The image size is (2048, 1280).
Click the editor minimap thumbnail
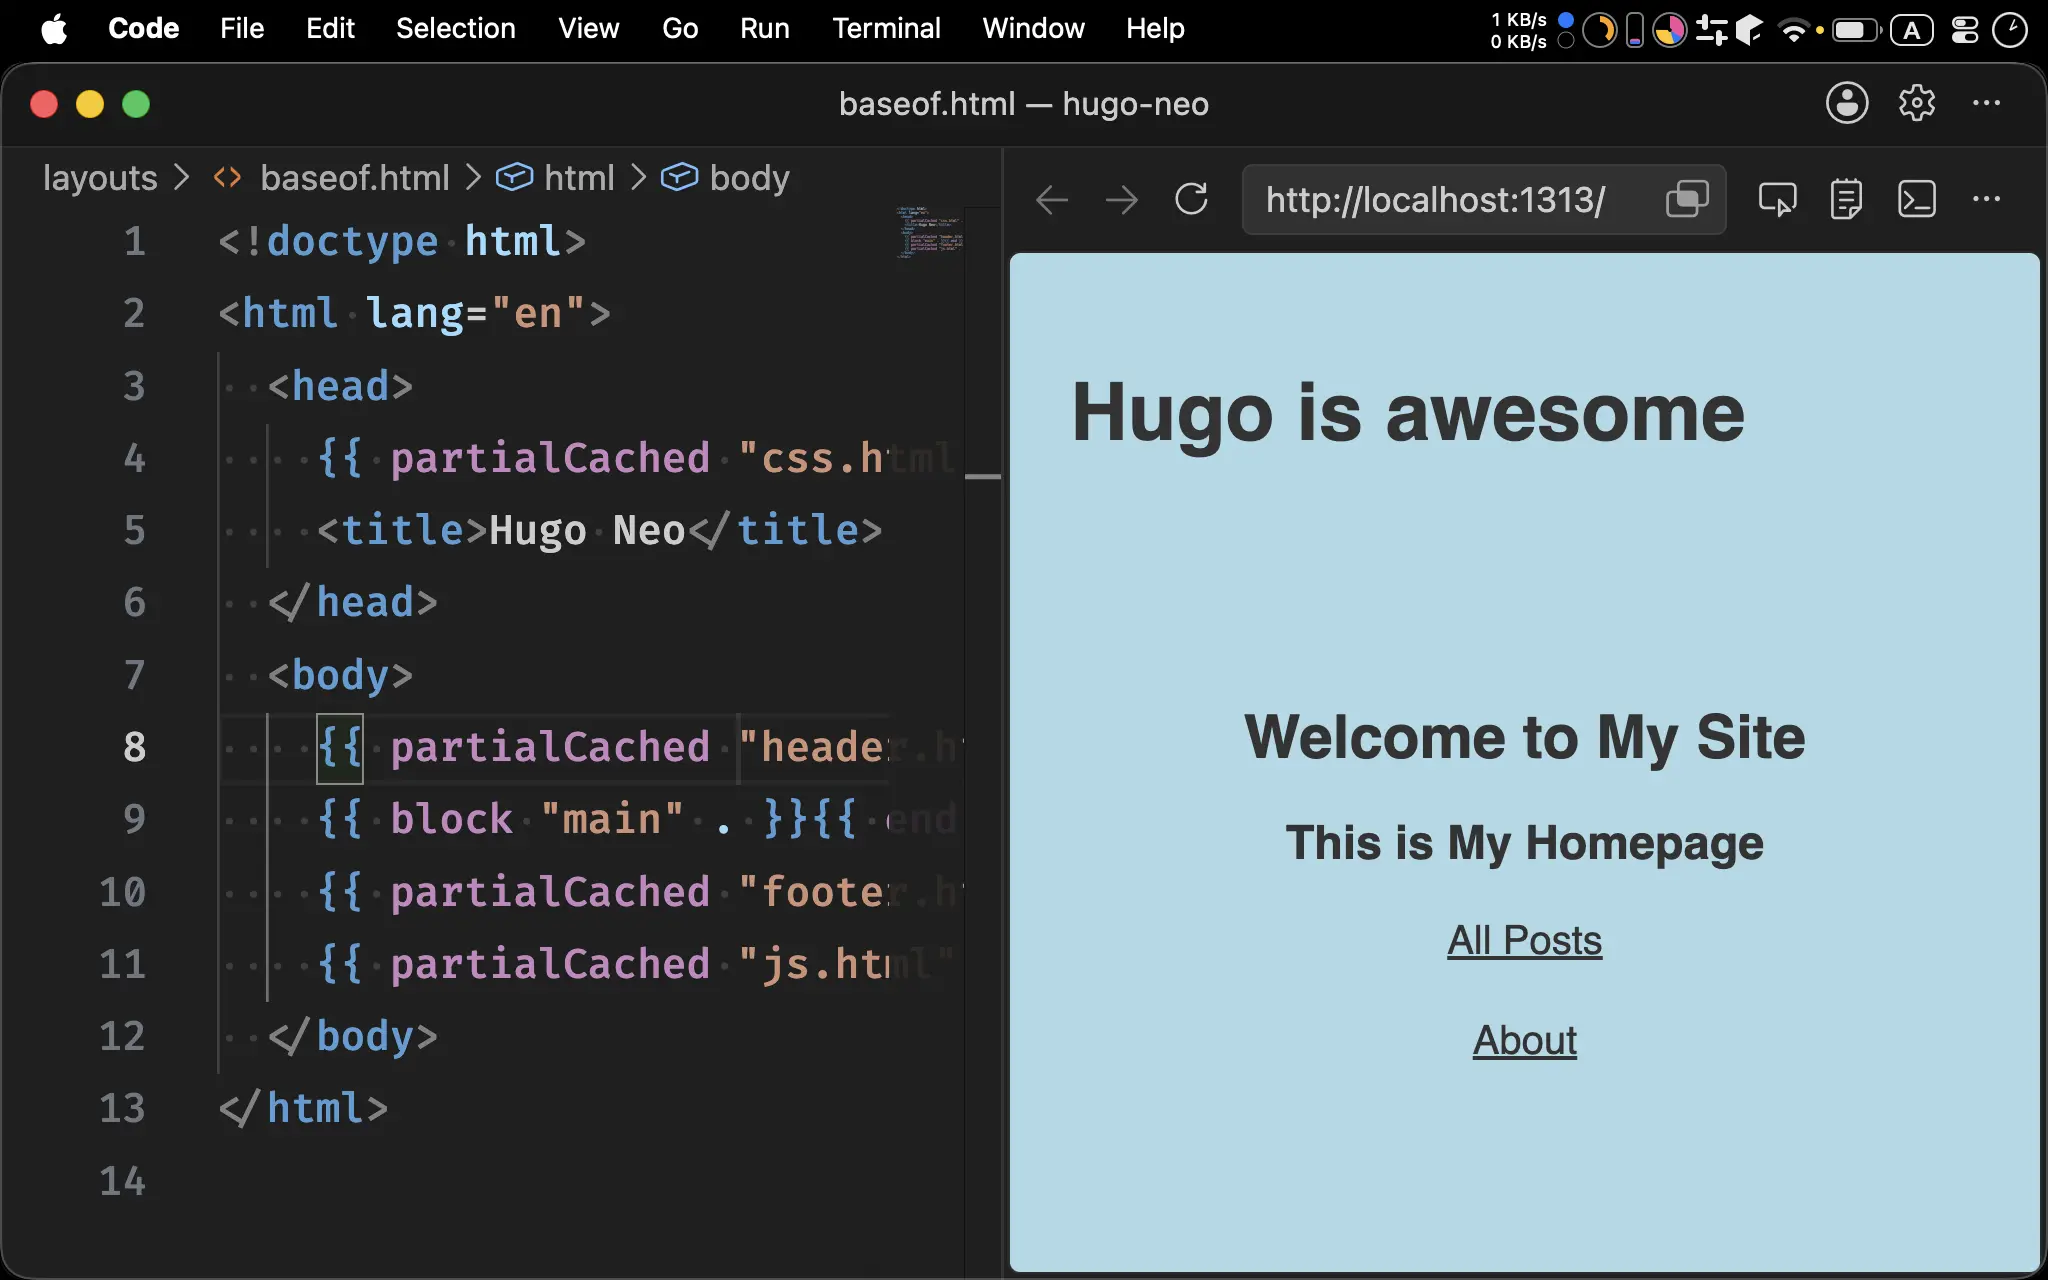point(929,232)
